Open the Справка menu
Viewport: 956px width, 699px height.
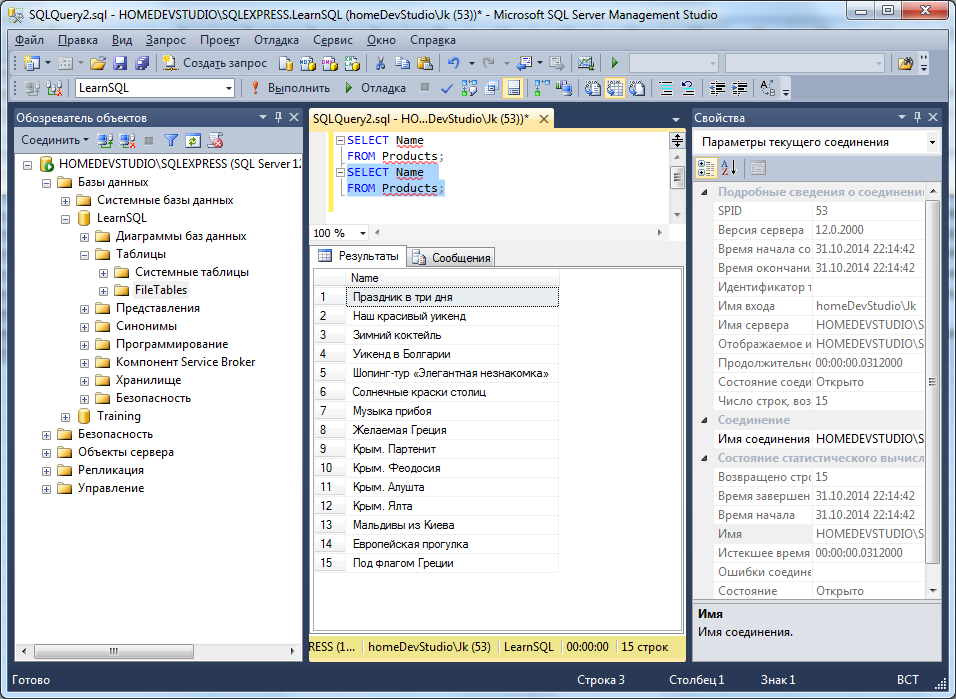[x=433, y=40]
